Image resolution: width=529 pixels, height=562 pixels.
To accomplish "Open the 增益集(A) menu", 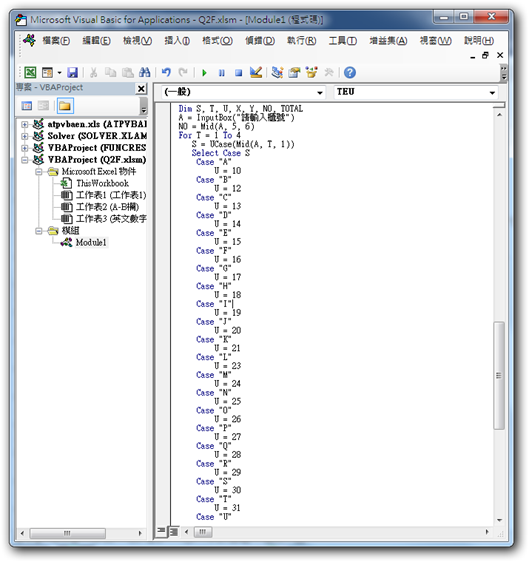I will [x=388, y=41].
